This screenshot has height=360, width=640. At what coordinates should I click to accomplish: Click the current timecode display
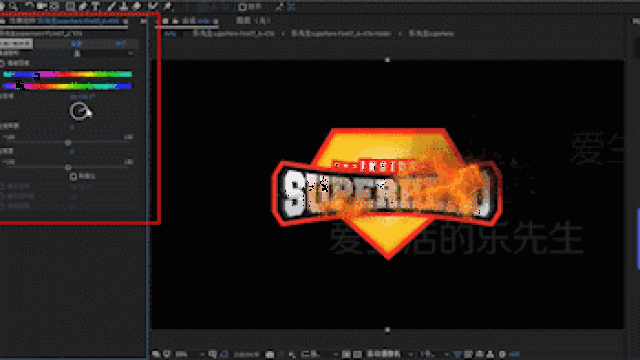tap(247, 354)
